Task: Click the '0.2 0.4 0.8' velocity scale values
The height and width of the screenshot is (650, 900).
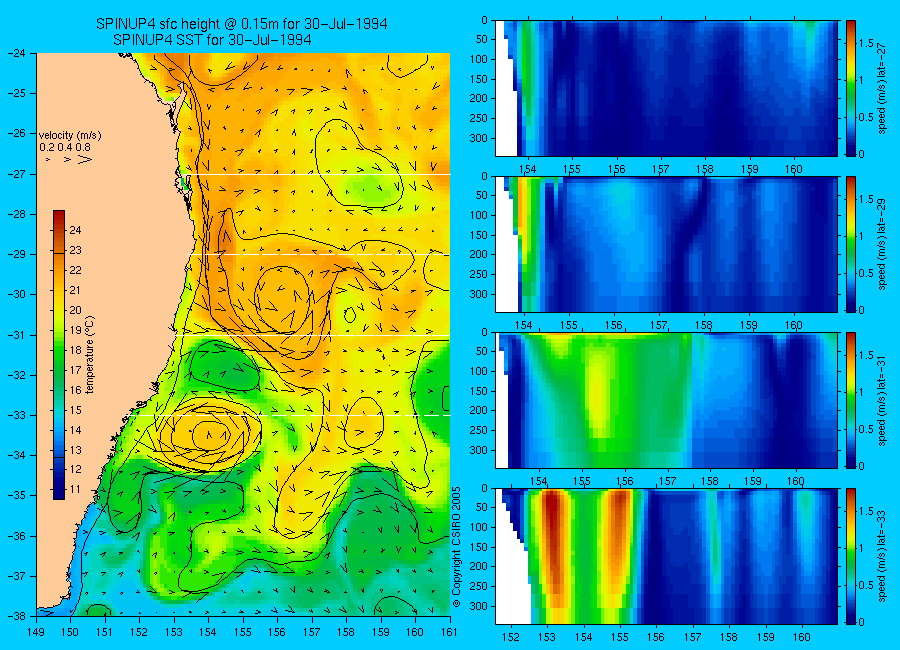Action: point(65,148)
